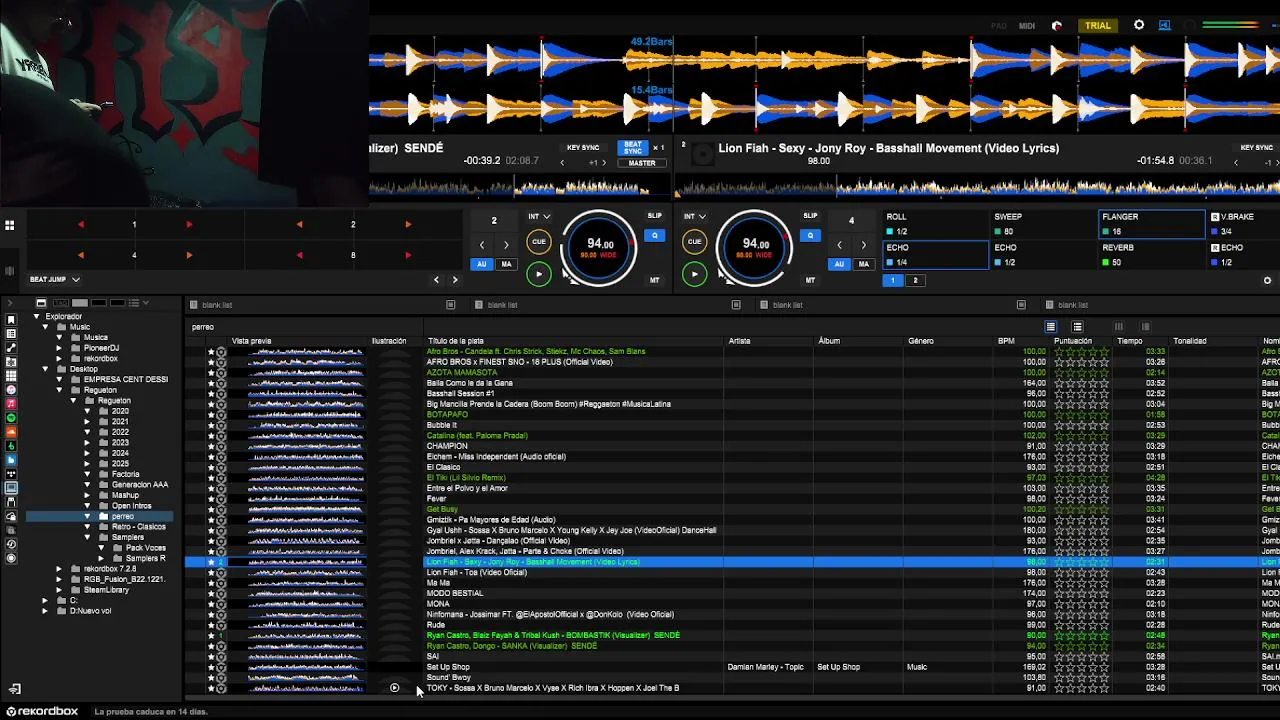The height and width of the screenshot is (720, 1280).
Task: Click the yellow TRIAL badge
Action: point(1098,26)
